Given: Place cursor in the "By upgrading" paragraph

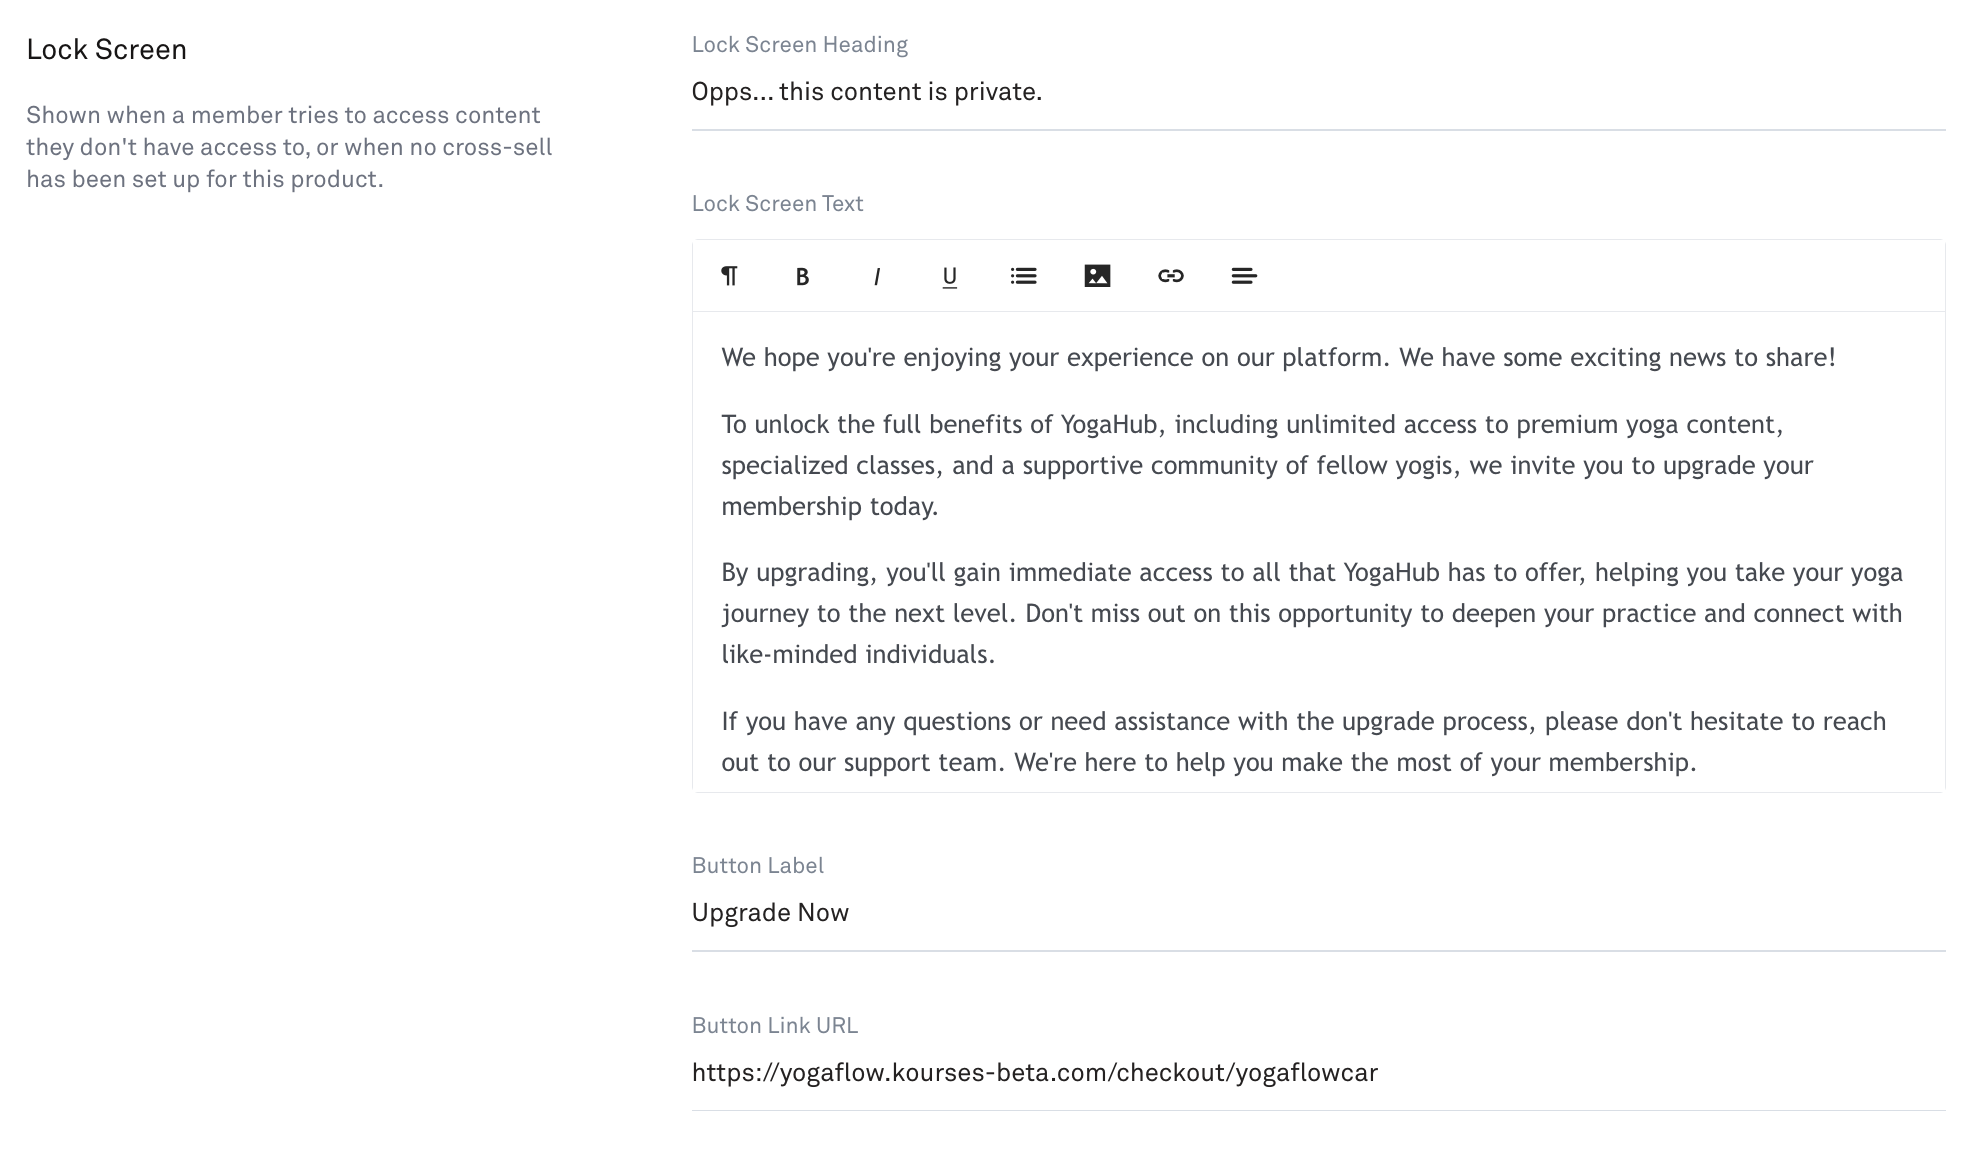Looking at the screenshot, I should click(1312, 613).
